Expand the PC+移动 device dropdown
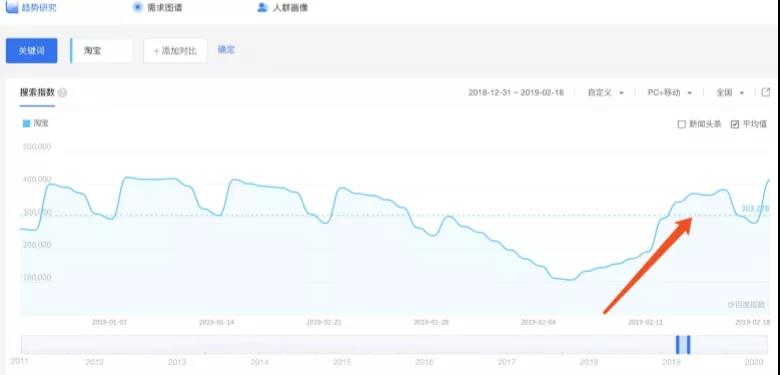Image resolution: width=780 pixels, height=375 pixels. tap(670, 93)
